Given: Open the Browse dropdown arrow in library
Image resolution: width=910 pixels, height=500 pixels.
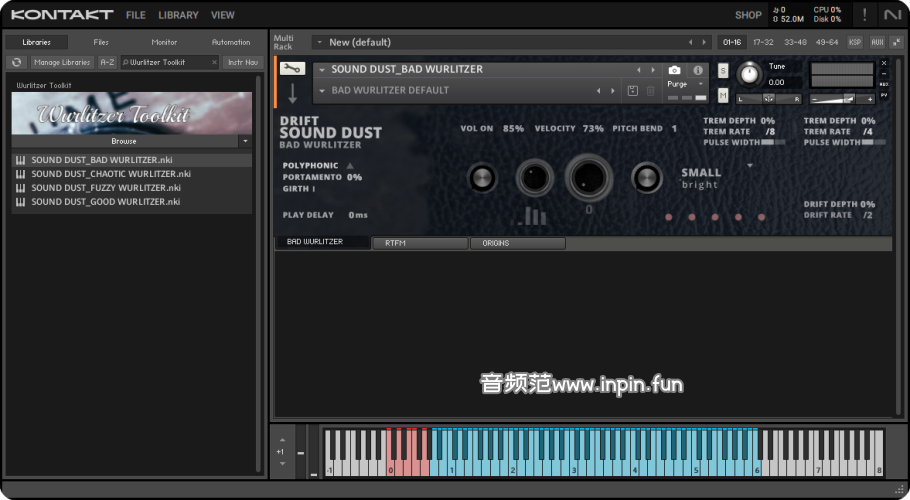Looking at the screenshot, I should pos(245,141).
